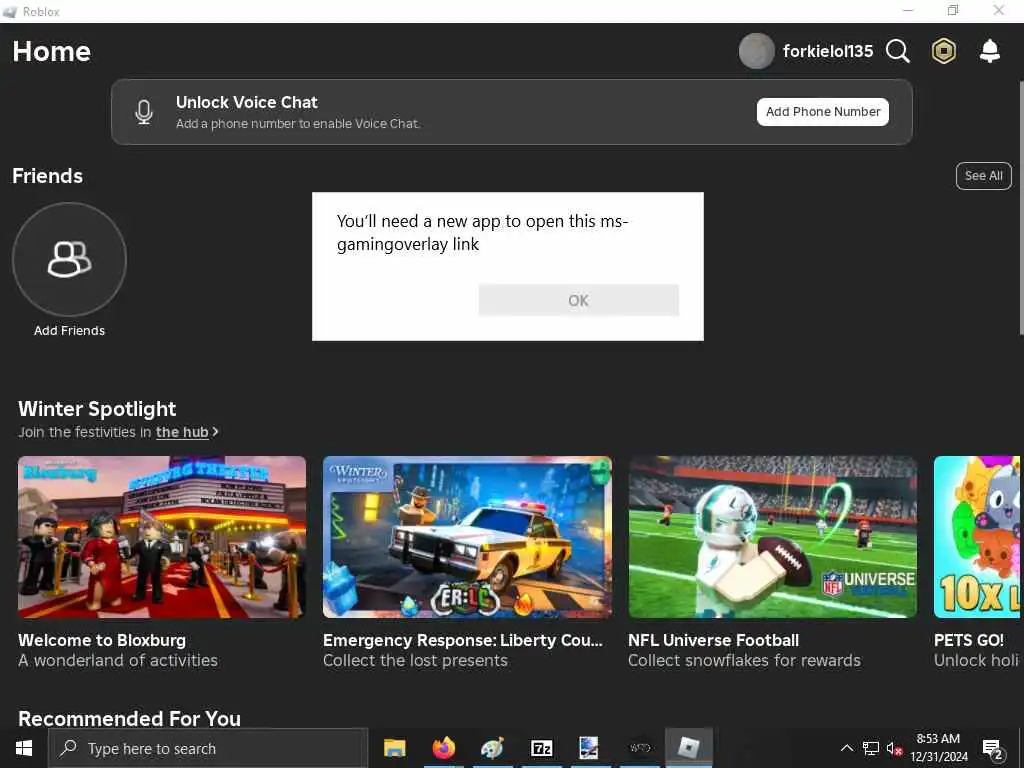The height and width of the screenshot is (768, 1024).
Task: Click the 'Welcome to Bloxburg' title text
Action: (102, 640)
